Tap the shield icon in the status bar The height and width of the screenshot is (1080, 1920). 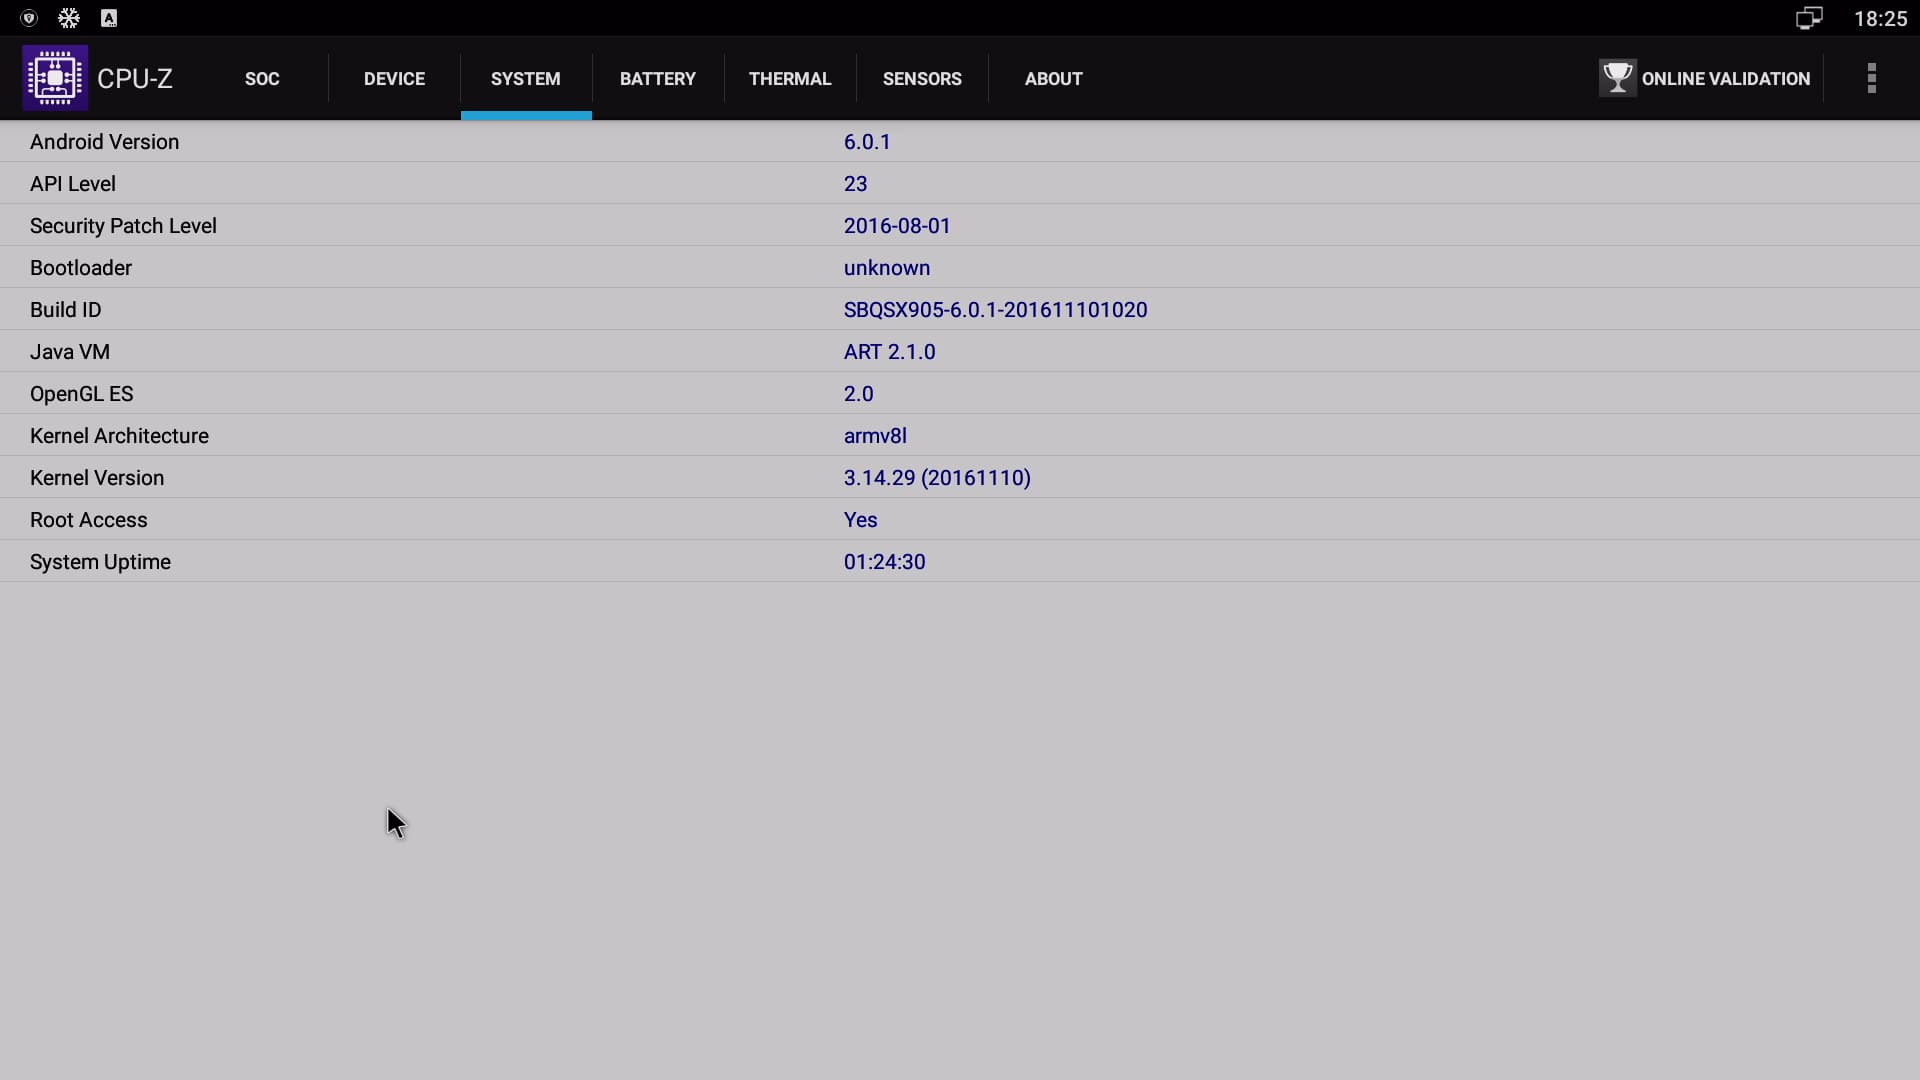(29, 18)
